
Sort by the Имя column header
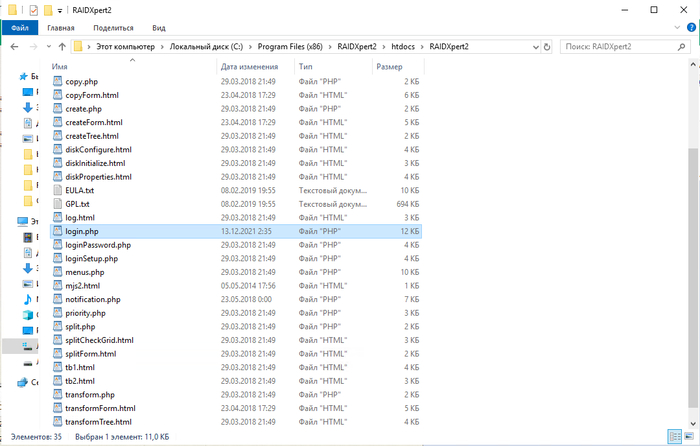(x=59, y=67)
